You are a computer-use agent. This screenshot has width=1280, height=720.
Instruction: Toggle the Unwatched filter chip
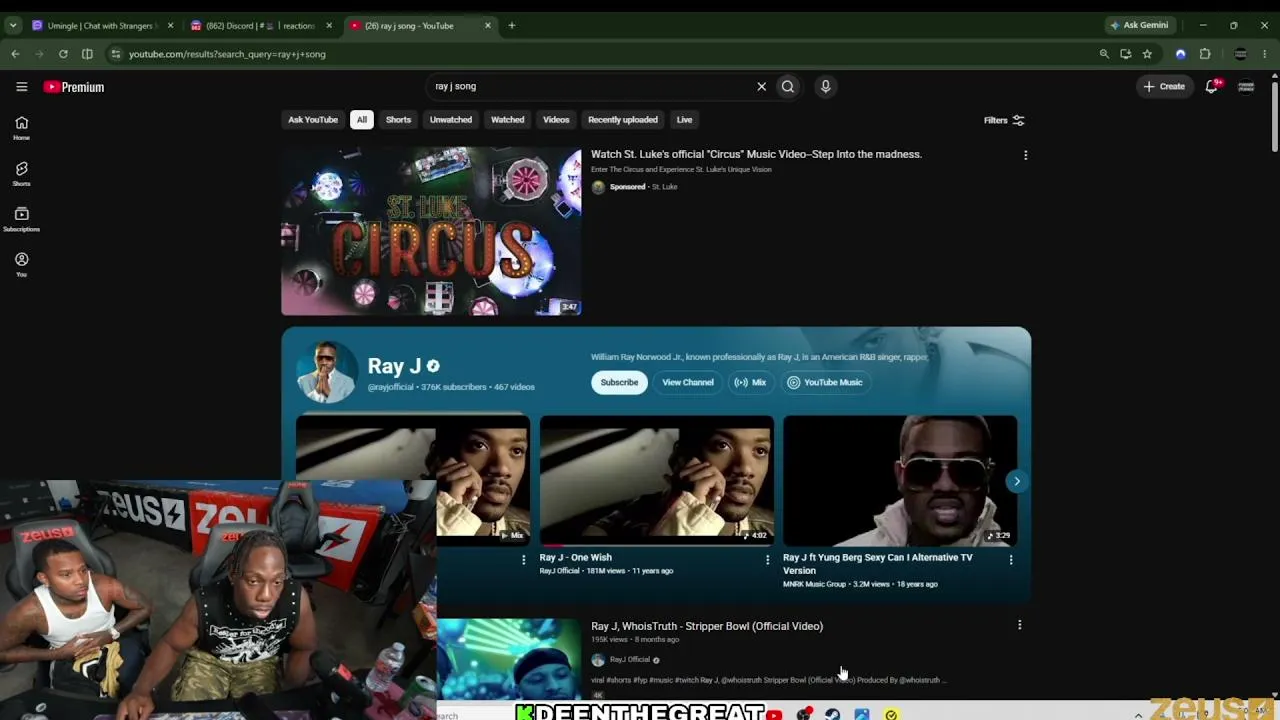[x=451, y=120]
